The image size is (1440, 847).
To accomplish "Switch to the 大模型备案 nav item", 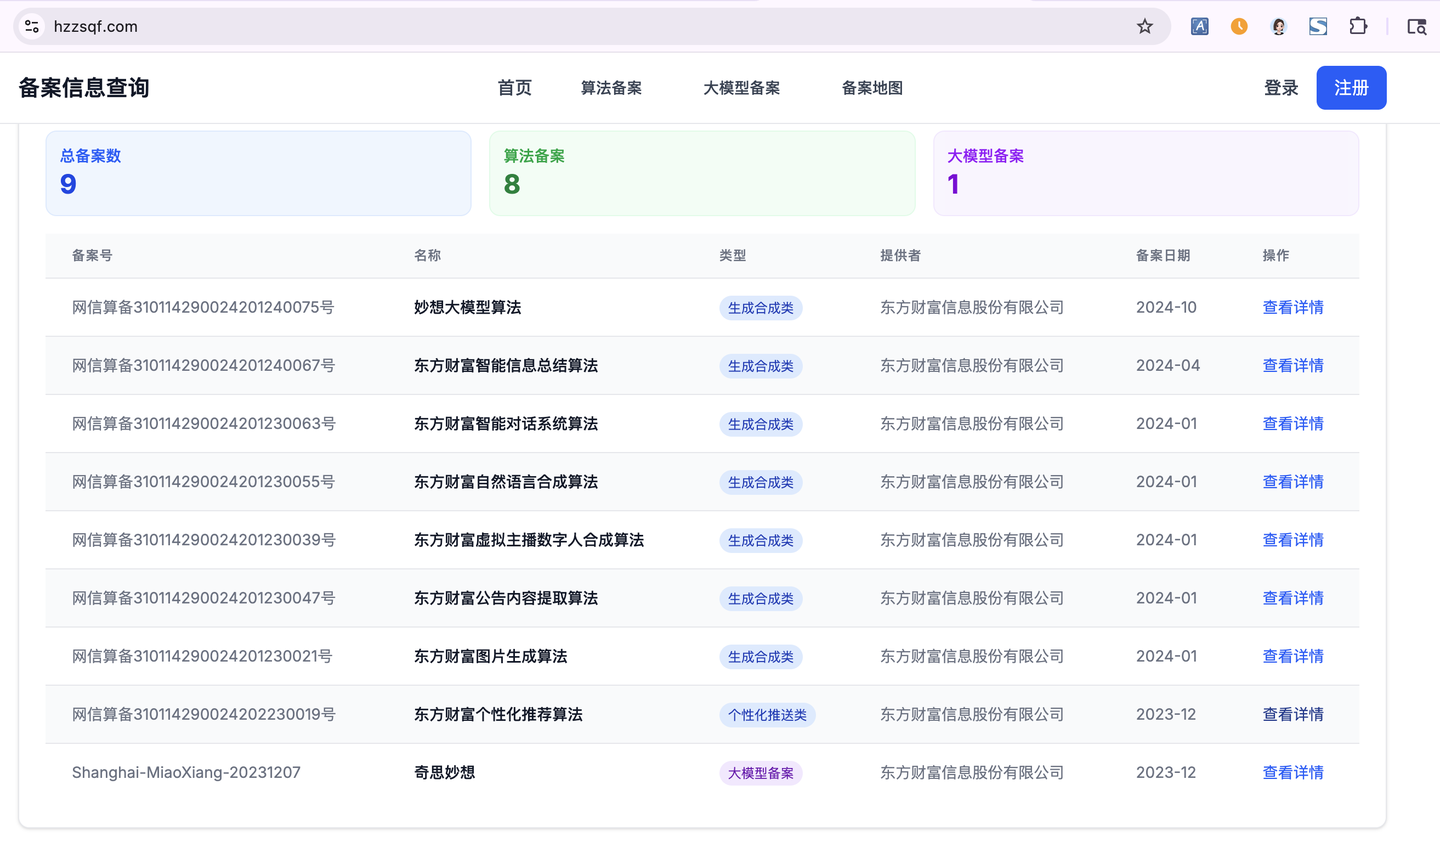I will coord(741,88).
